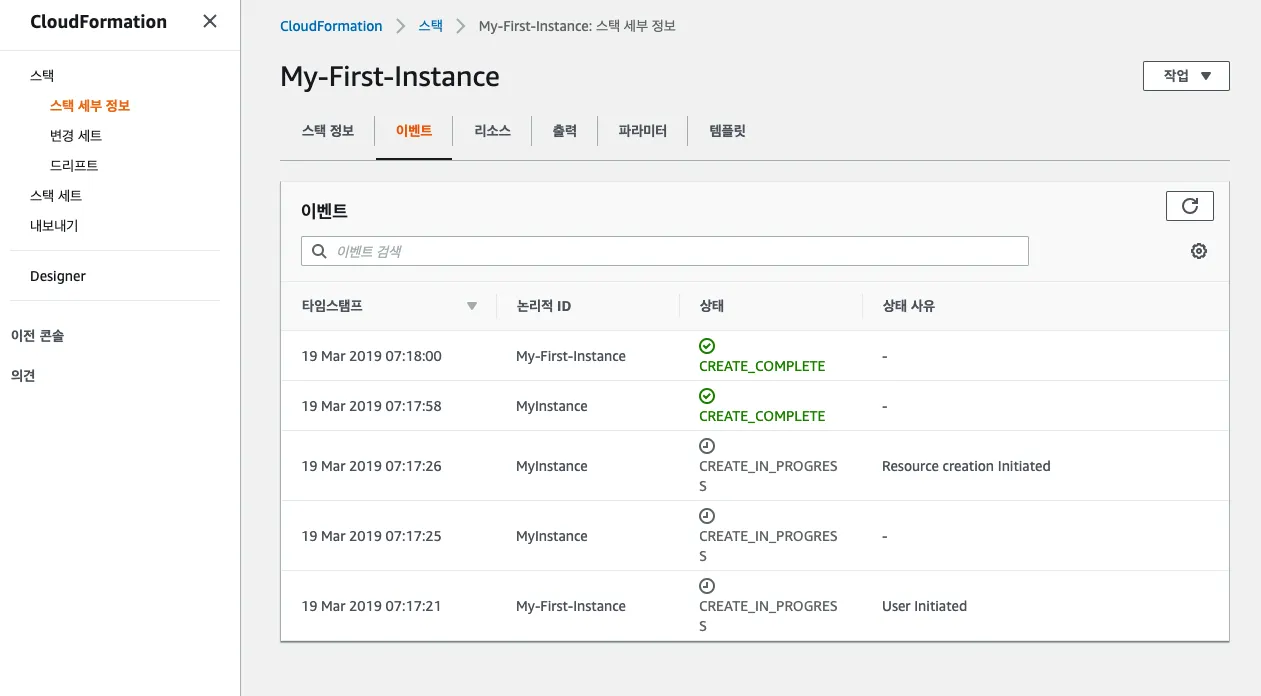Sort by timestamp descending arrow
Viewport: 1261px width, 696px height.
[x=472, y=306]
